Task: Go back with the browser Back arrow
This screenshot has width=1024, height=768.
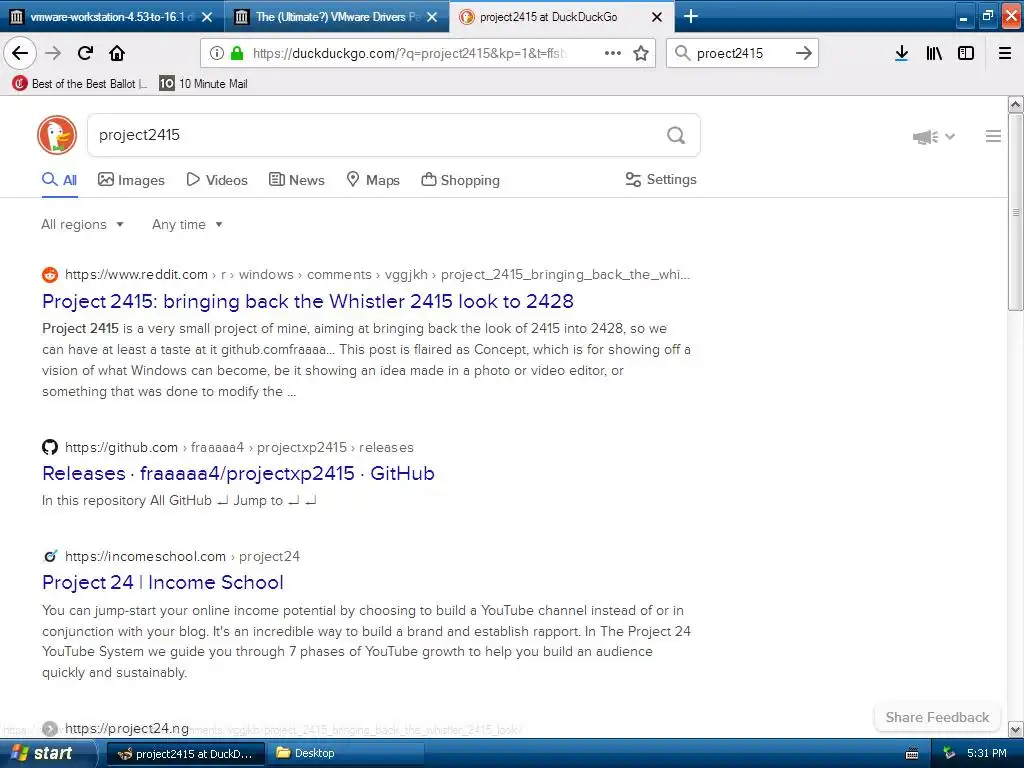Action: [x=20, y=53]
